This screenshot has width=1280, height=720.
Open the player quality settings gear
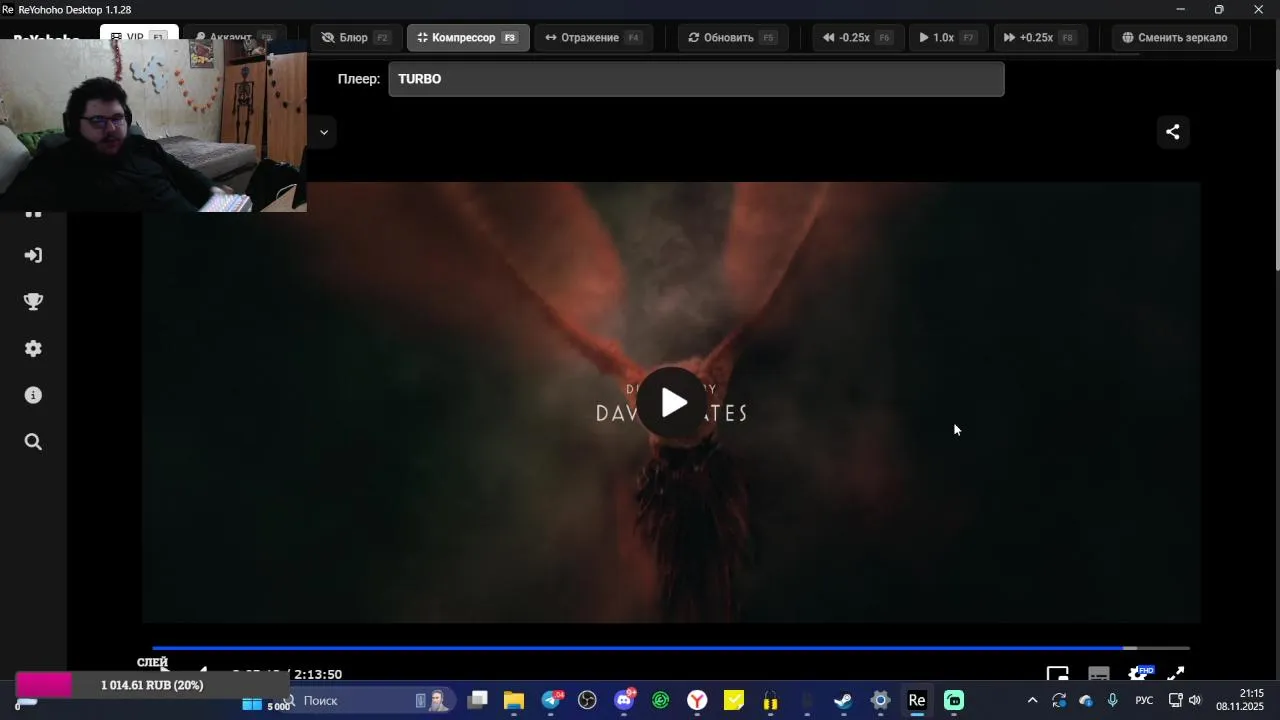pyautogui.click(x=1138, y=675)
